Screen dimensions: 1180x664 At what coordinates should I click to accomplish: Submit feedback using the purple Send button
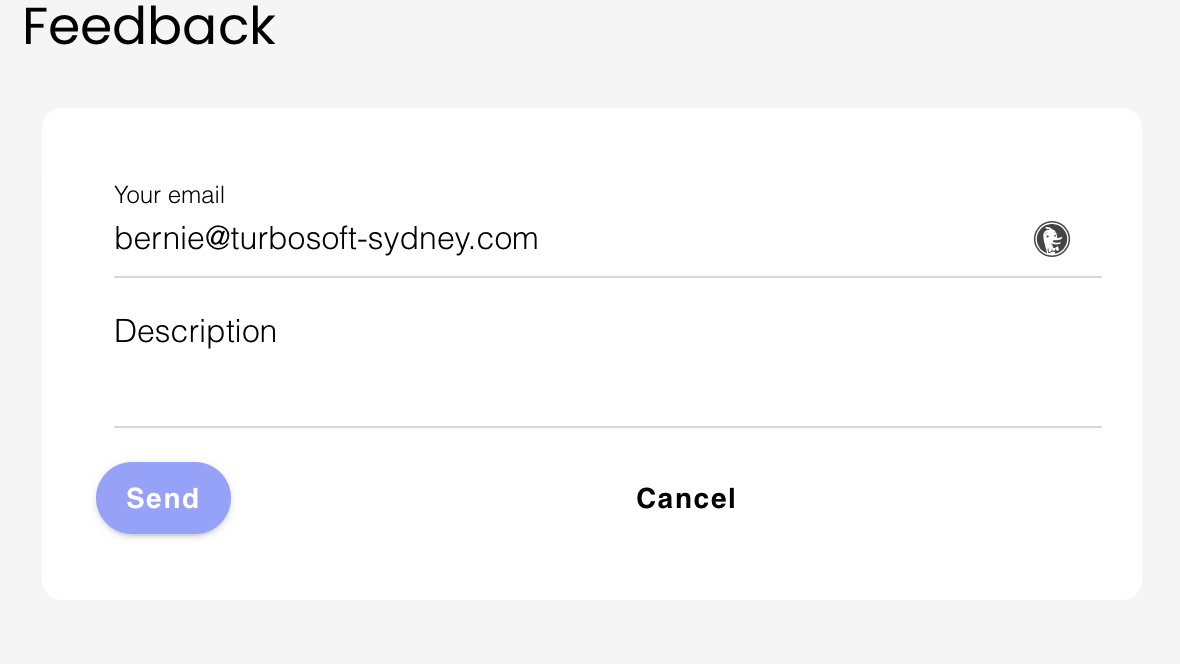point(163,498)
